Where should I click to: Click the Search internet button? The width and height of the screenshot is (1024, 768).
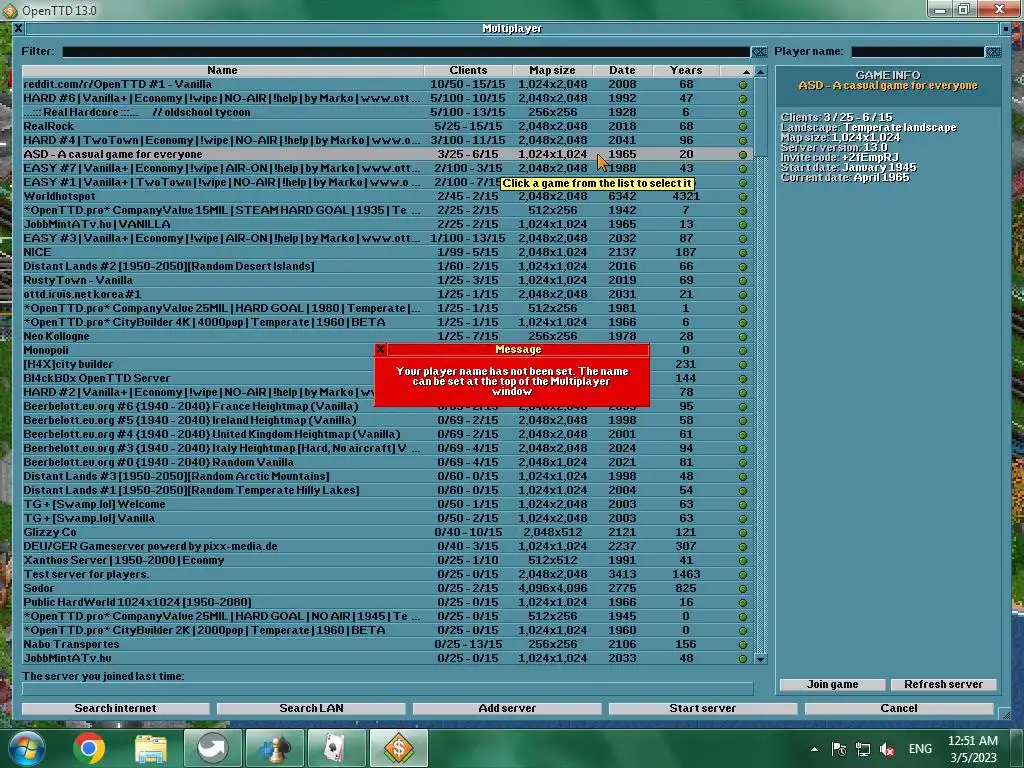[x=116, y=709]
